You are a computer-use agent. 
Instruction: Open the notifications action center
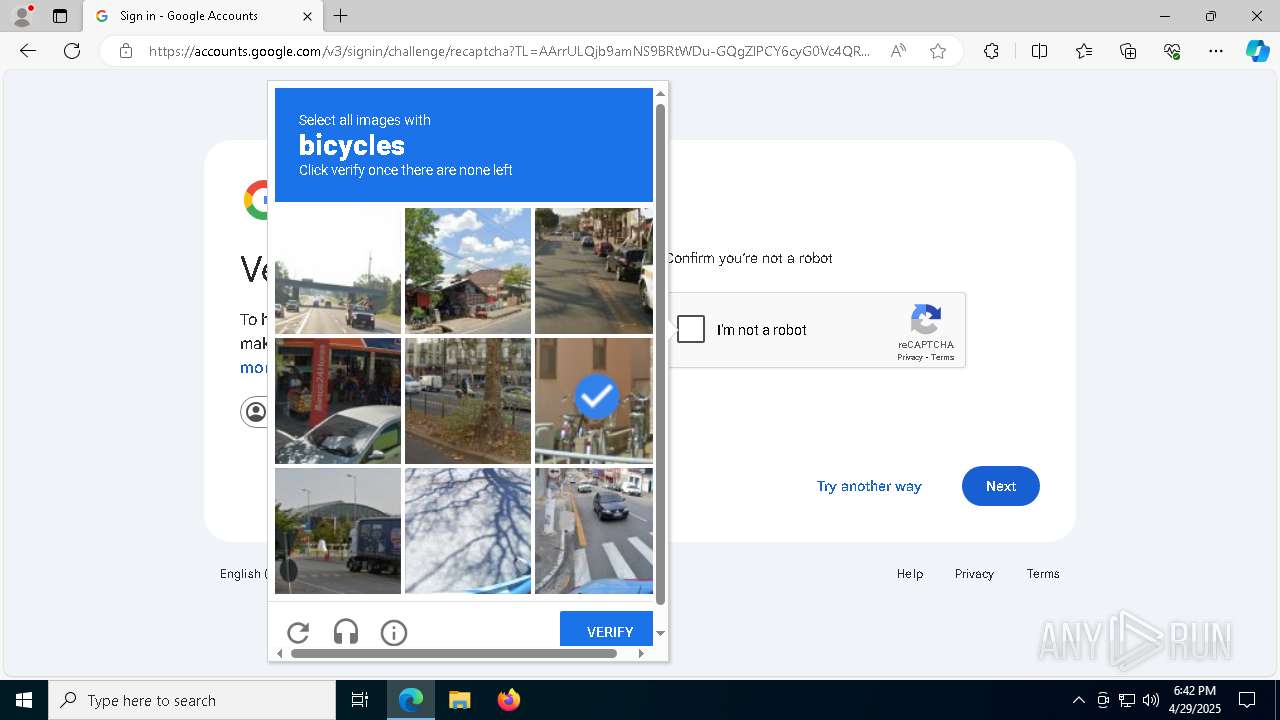(1247, 700)
